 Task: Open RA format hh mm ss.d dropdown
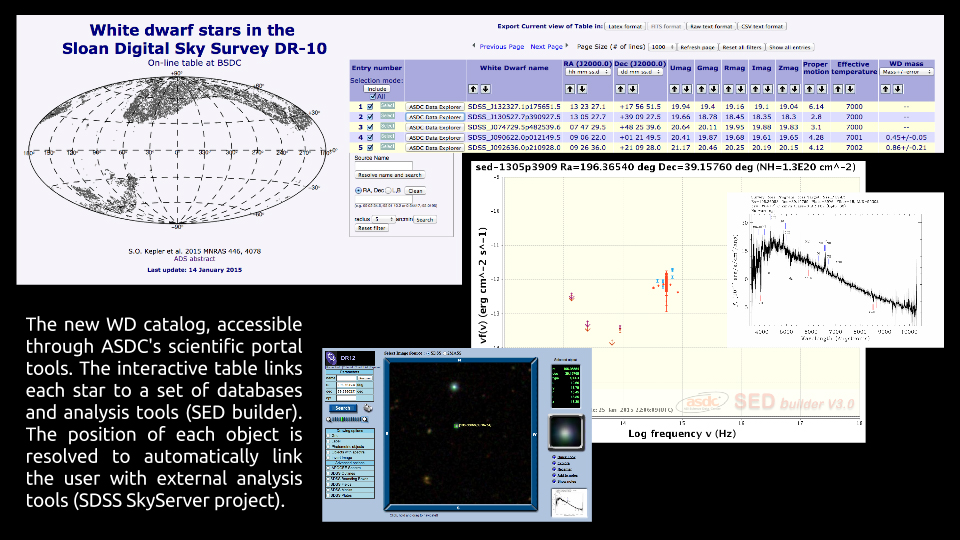point(588,72)
